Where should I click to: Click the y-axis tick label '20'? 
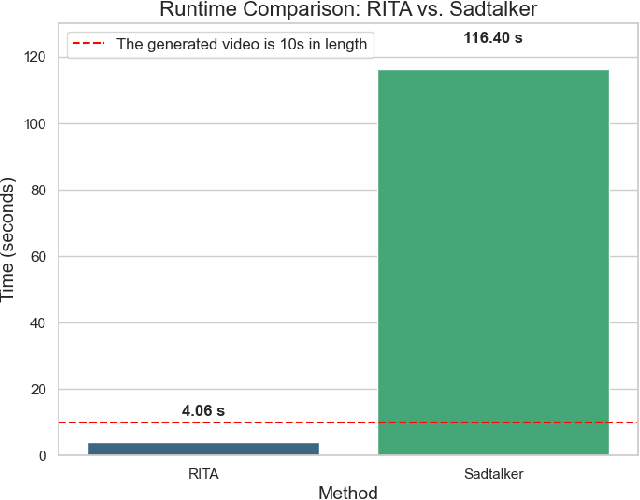pos(40,389)
